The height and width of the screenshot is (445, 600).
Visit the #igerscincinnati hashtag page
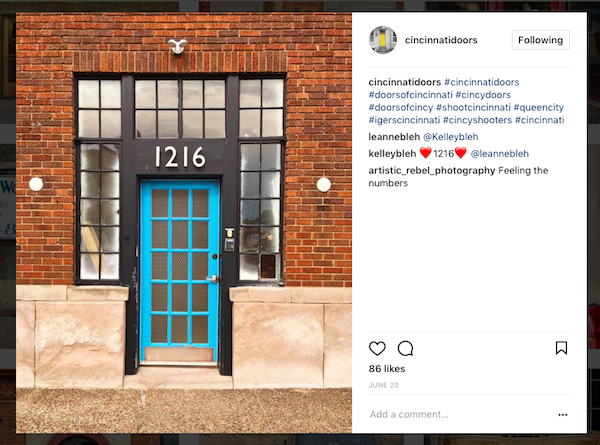[x=404, y=120]
